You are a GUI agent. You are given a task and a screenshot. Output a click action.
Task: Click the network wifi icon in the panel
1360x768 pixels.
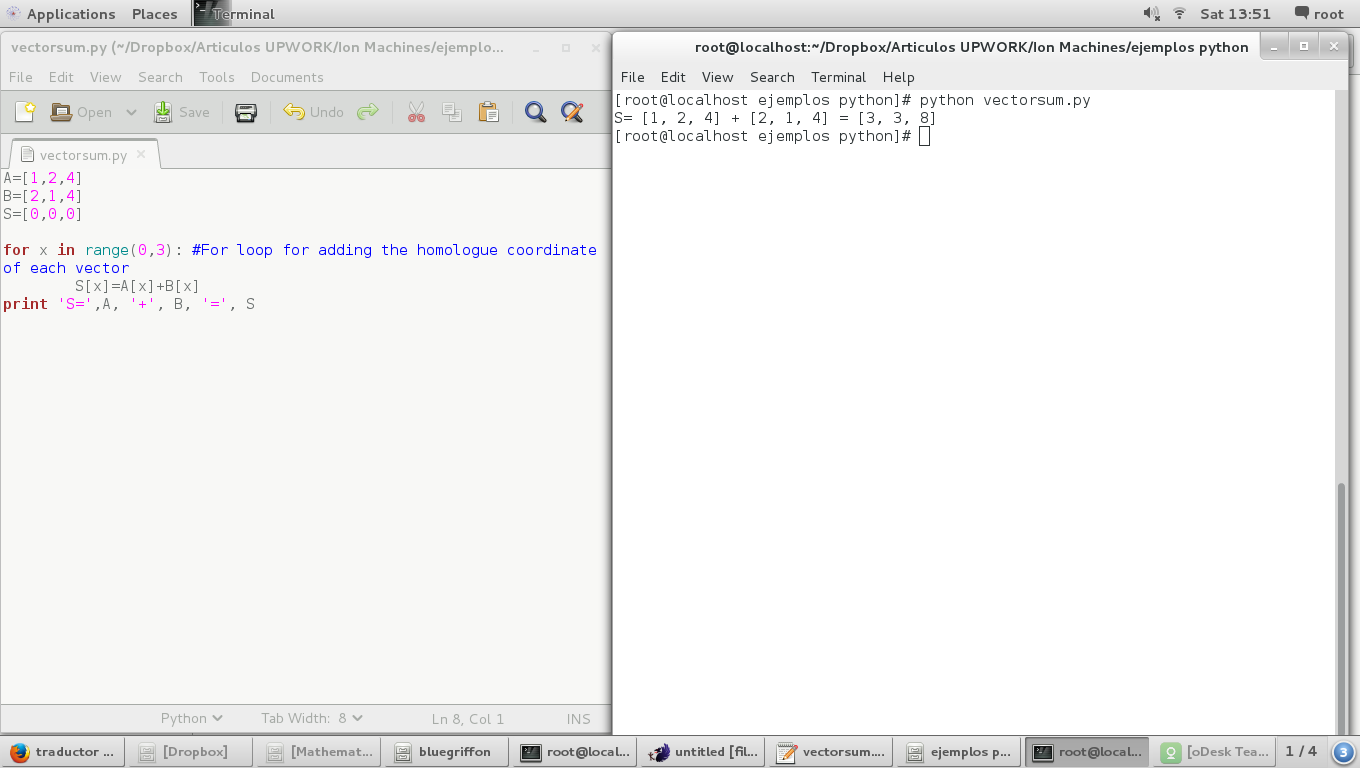tap(1180, 14)
